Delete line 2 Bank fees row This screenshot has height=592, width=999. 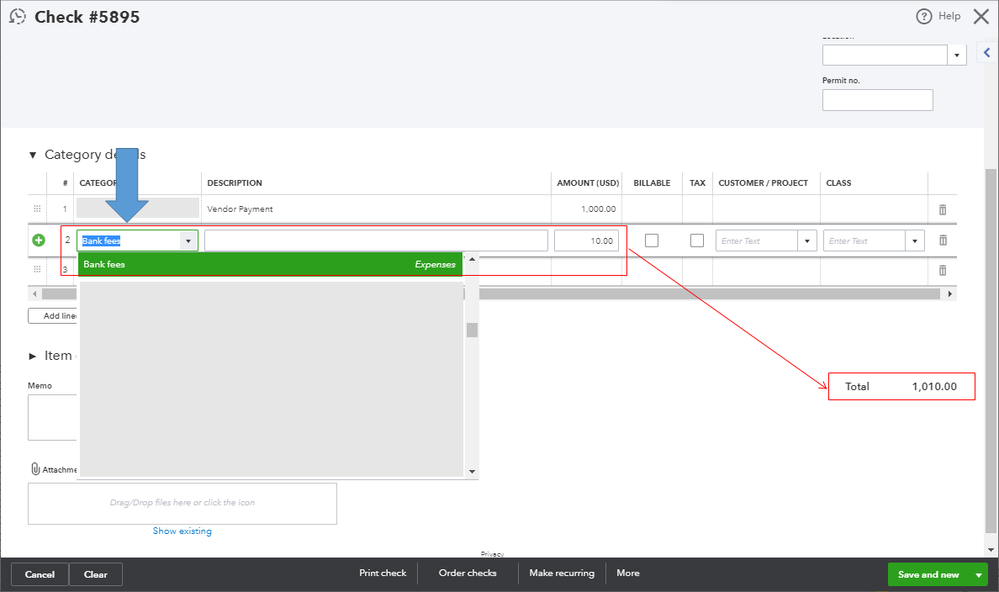pyautogui.click(x=942, y=240)
